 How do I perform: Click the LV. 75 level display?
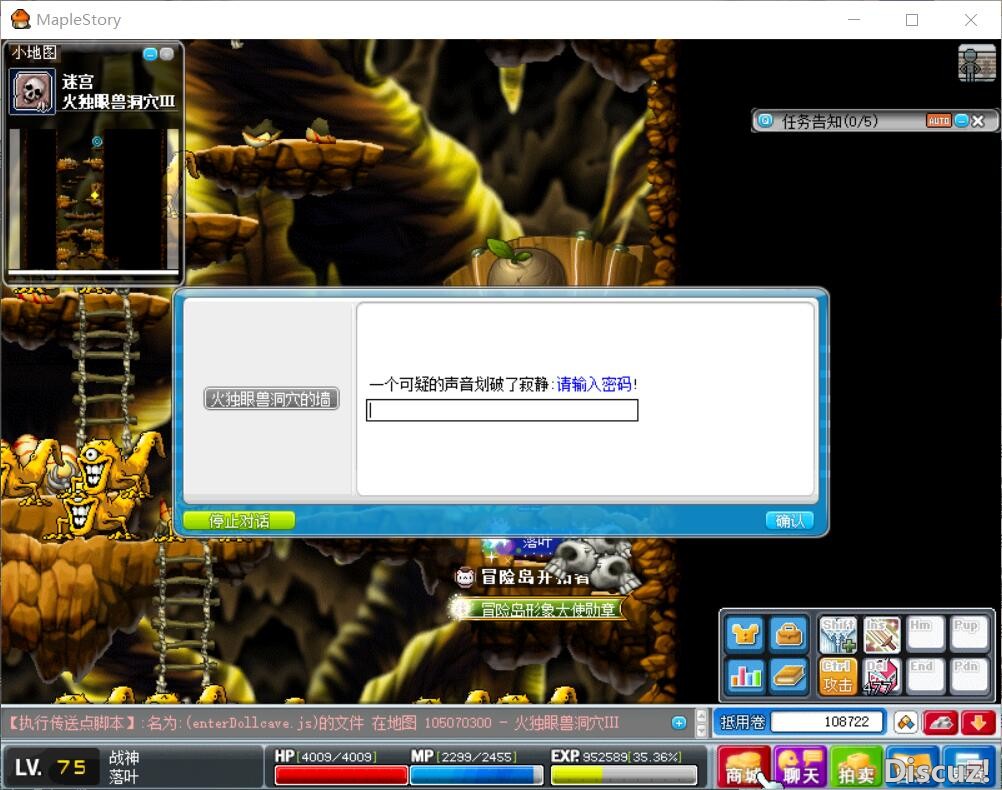point(50,767)
